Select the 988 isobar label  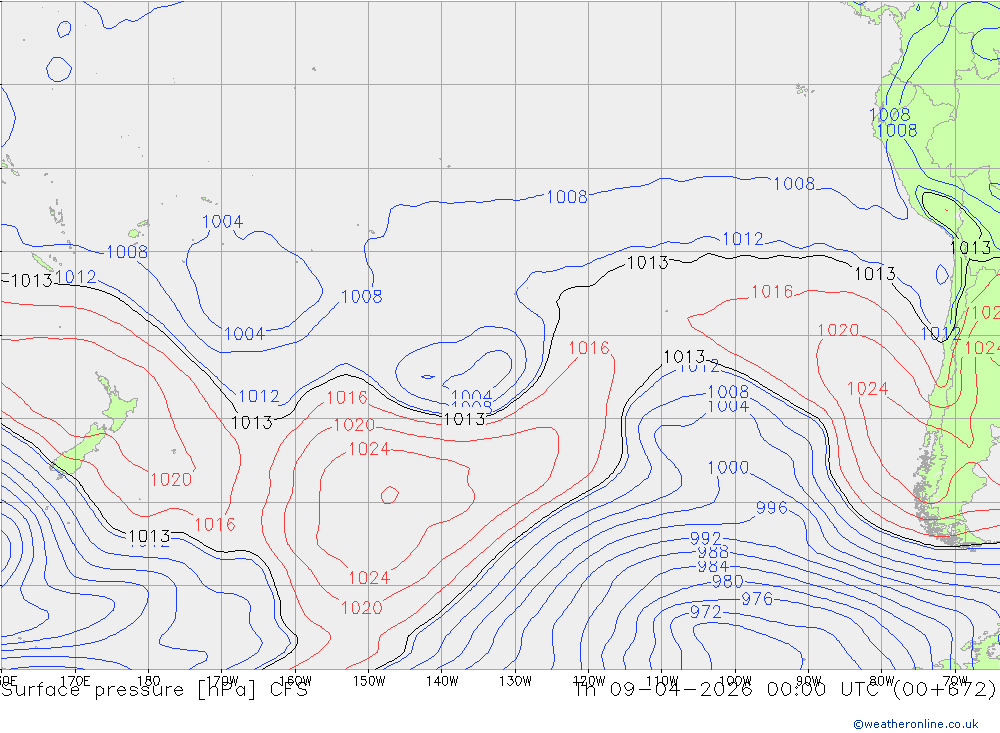tap(713, 552)
